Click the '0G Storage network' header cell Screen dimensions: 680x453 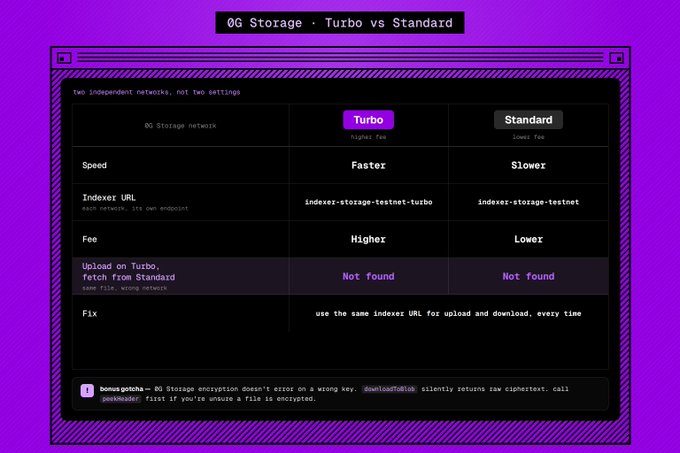[x=180, y=126]
